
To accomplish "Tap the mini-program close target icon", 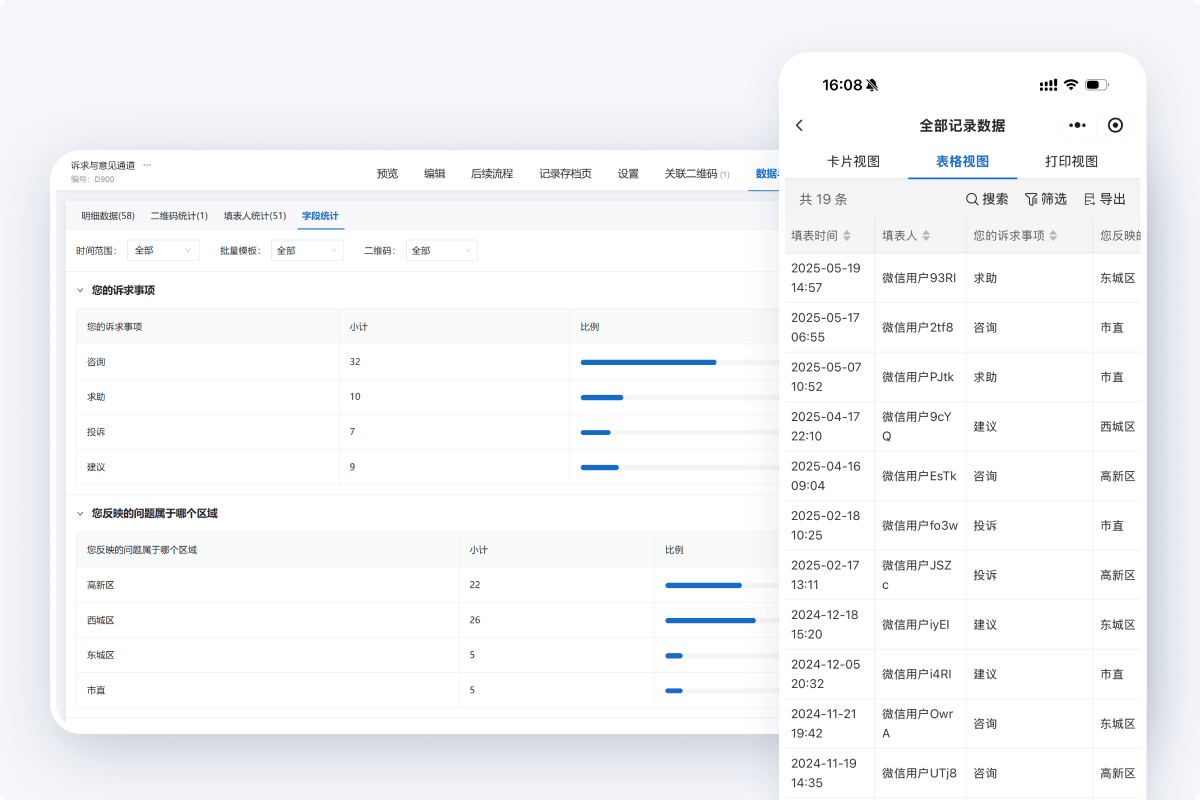I will 1116,125.
